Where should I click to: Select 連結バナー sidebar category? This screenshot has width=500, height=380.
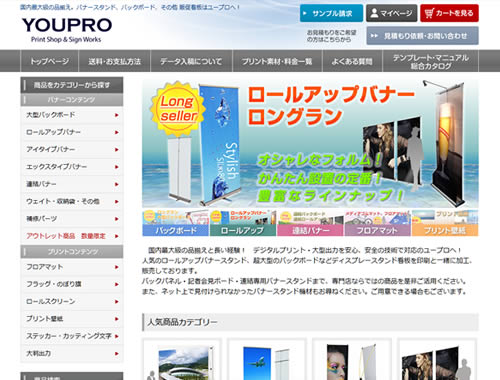pos(72,184)
